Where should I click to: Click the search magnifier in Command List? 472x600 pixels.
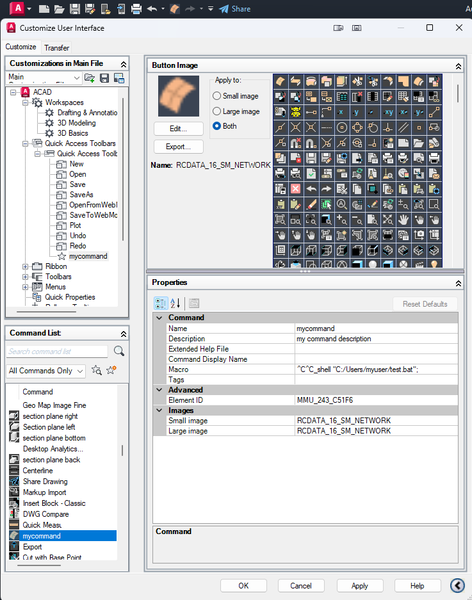pos(119,351)
